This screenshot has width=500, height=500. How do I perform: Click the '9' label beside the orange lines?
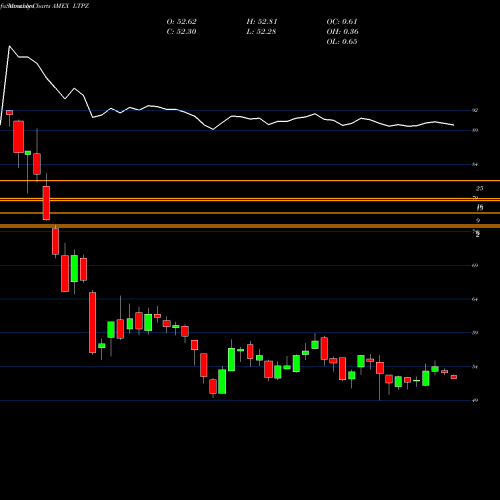click(478, 220)
